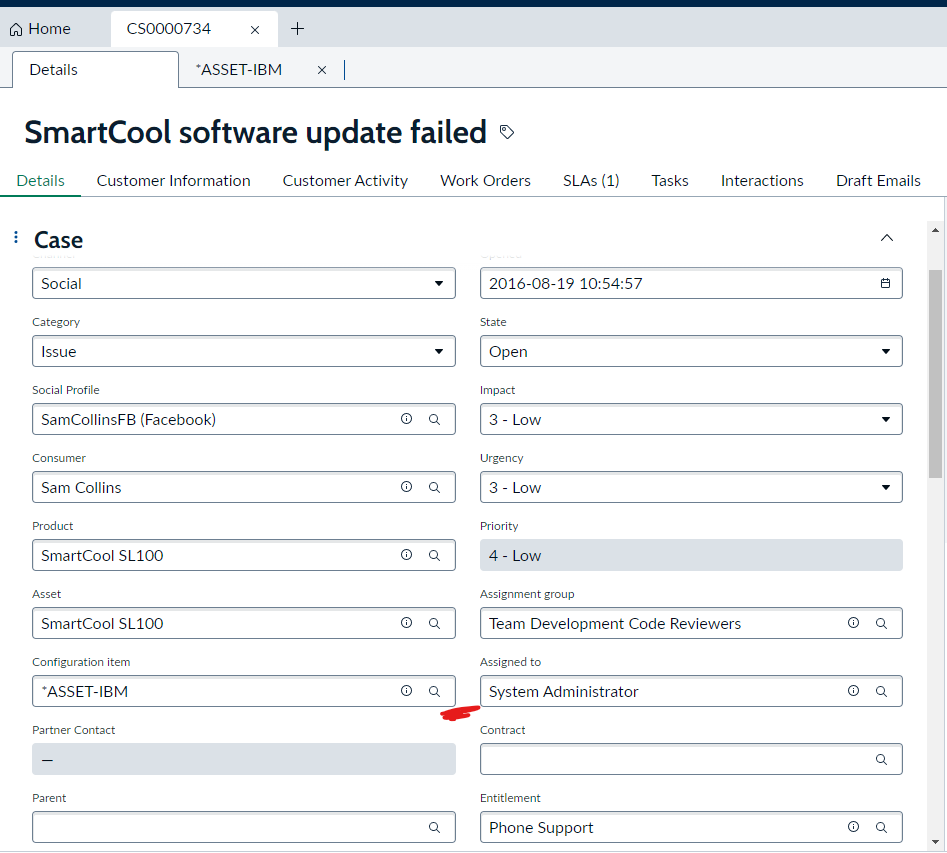947x853 pixels.
Task: Click the vertical scrollbar thumb
Action: click(x=935, y=373)
